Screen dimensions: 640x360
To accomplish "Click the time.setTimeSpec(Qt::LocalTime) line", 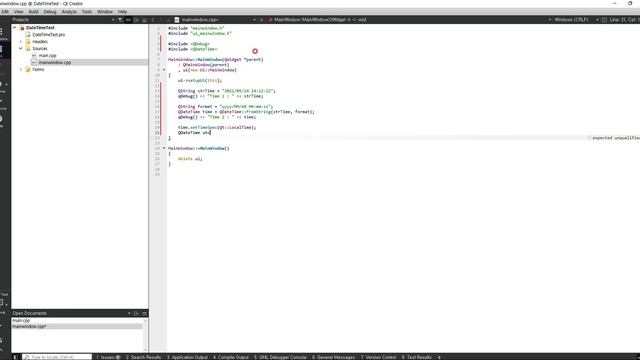I will 217,127.
